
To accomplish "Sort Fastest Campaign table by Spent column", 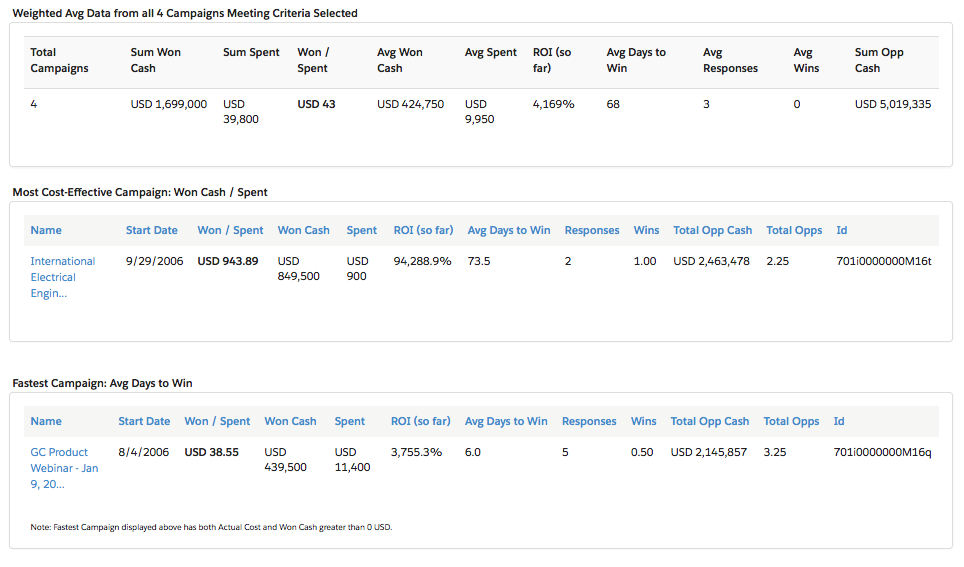I will [x=350, y=421].
